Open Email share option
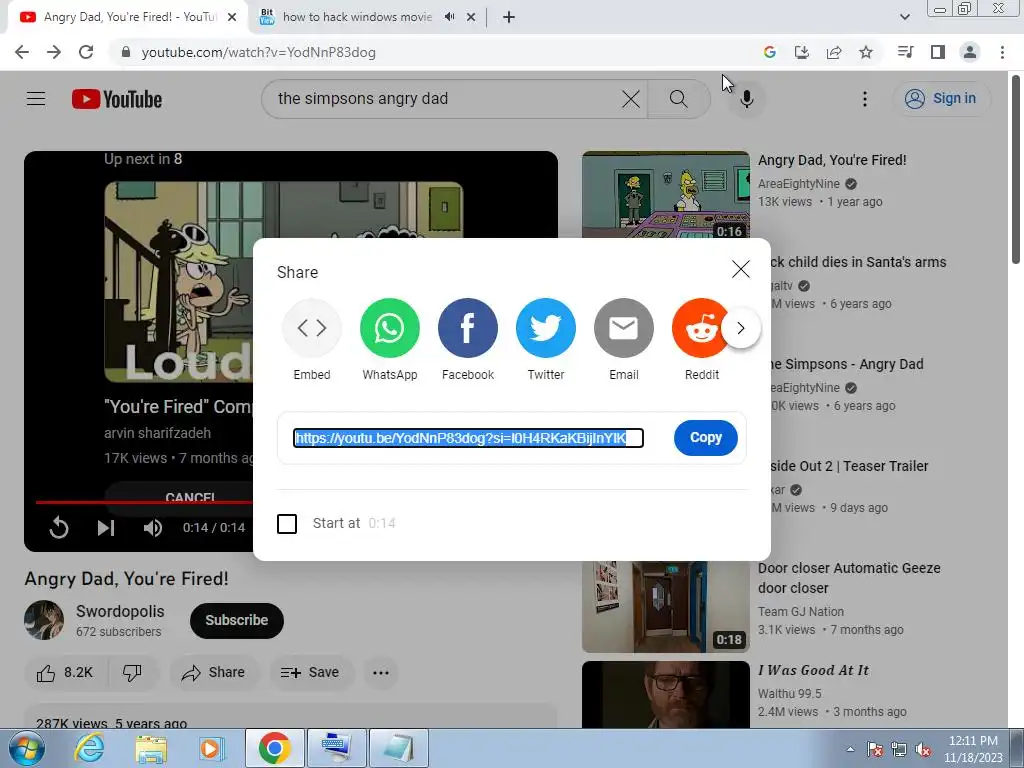Image resolution: width=1024 pixels, height=768 pixels. pos(624,328)
